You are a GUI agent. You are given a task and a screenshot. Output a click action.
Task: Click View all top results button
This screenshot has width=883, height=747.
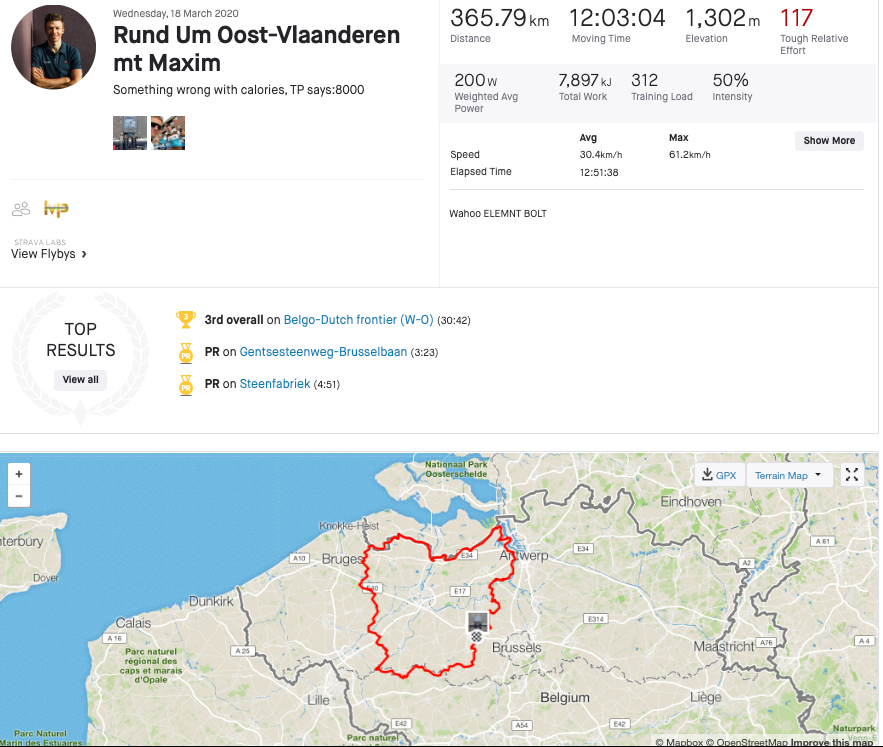point(81,380)
